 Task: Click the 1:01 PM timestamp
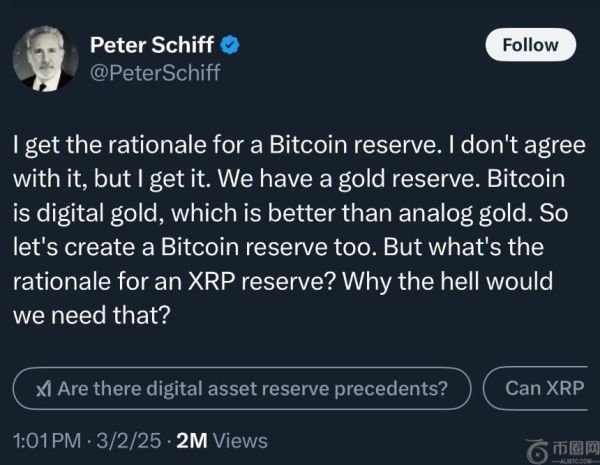tap(47, 440)
